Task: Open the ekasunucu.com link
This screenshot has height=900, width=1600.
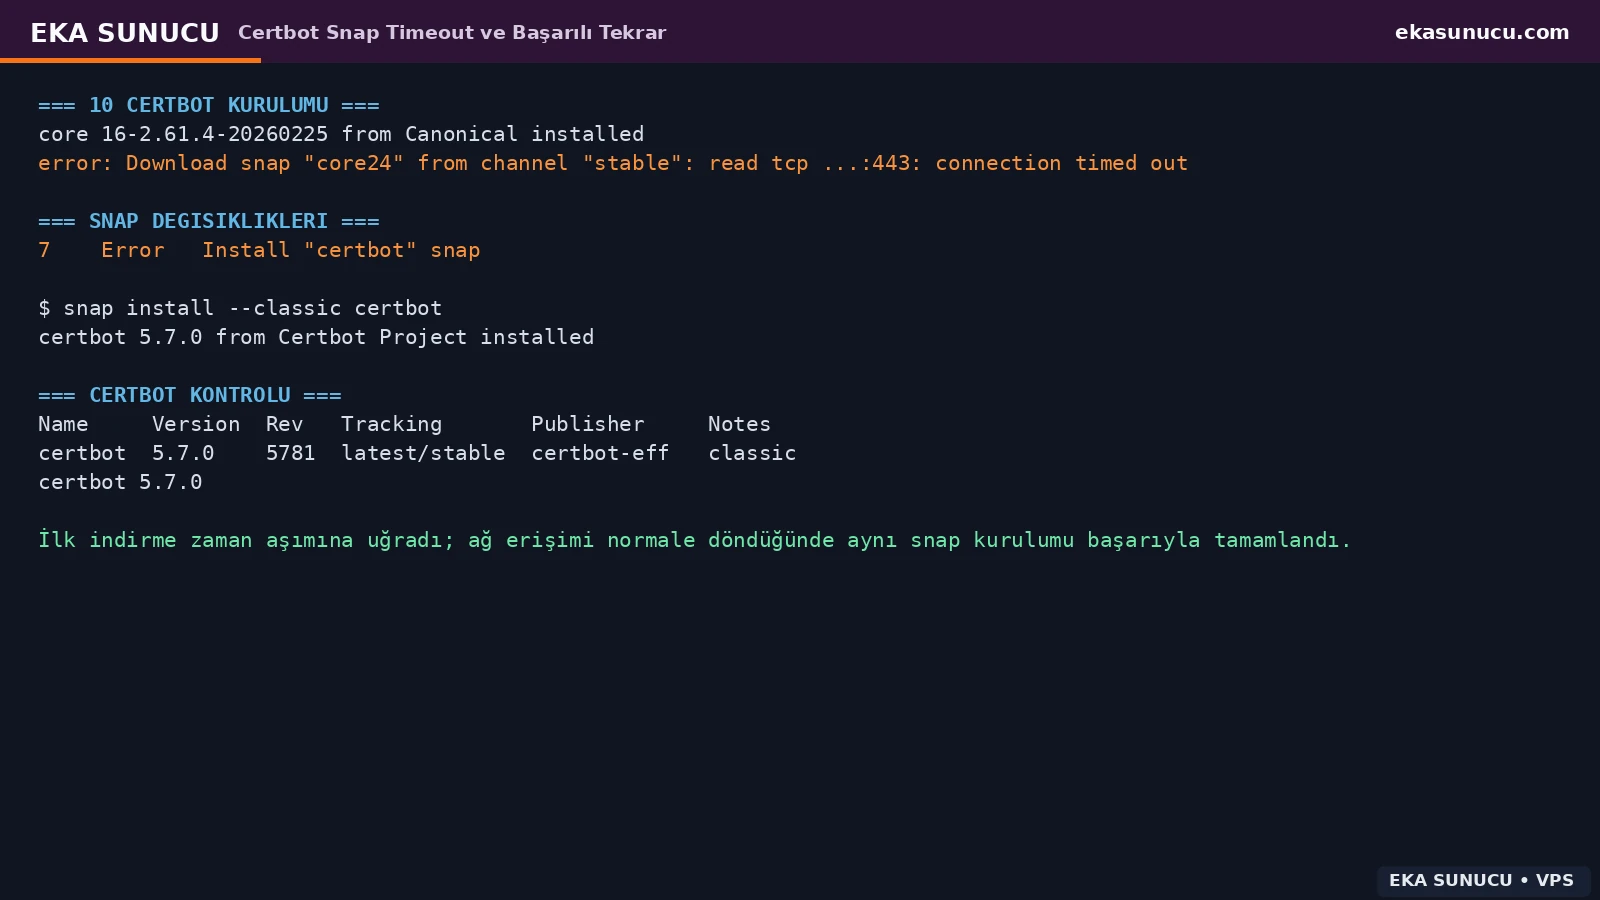Action: 1482,32
